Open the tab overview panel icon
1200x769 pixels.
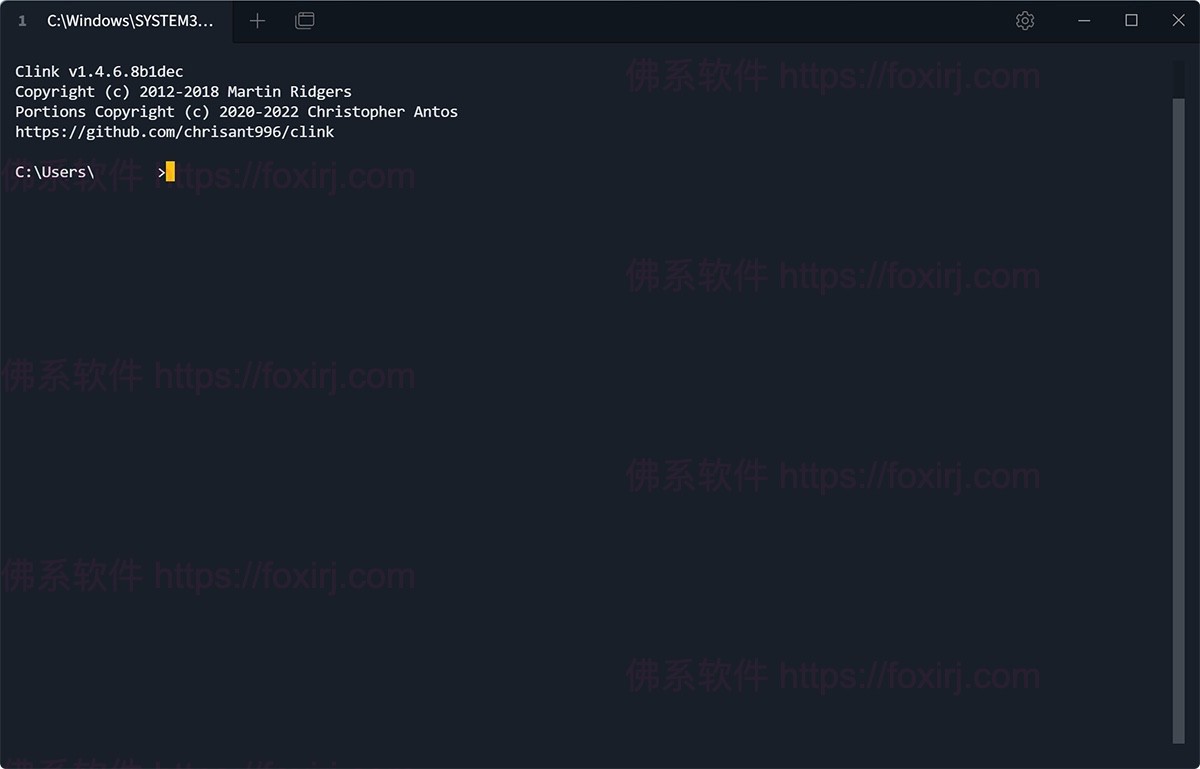pos(305,21)
